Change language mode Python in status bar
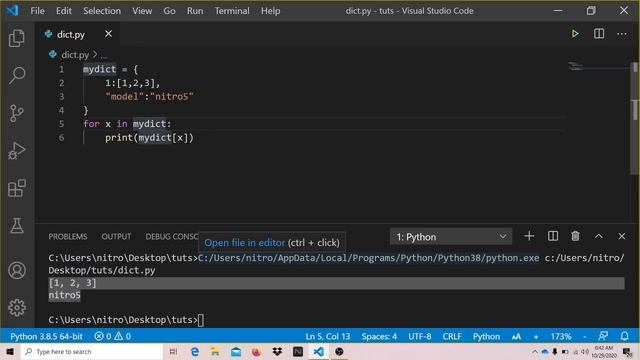This screenshot has width=640, height=360. [486, 336]
